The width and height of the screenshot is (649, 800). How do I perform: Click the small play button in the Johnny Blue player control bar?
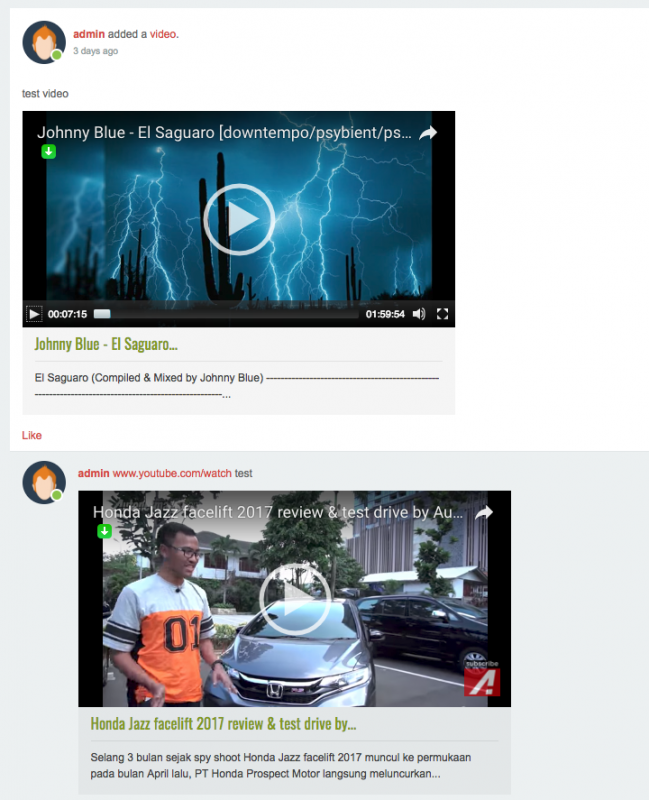34,314
